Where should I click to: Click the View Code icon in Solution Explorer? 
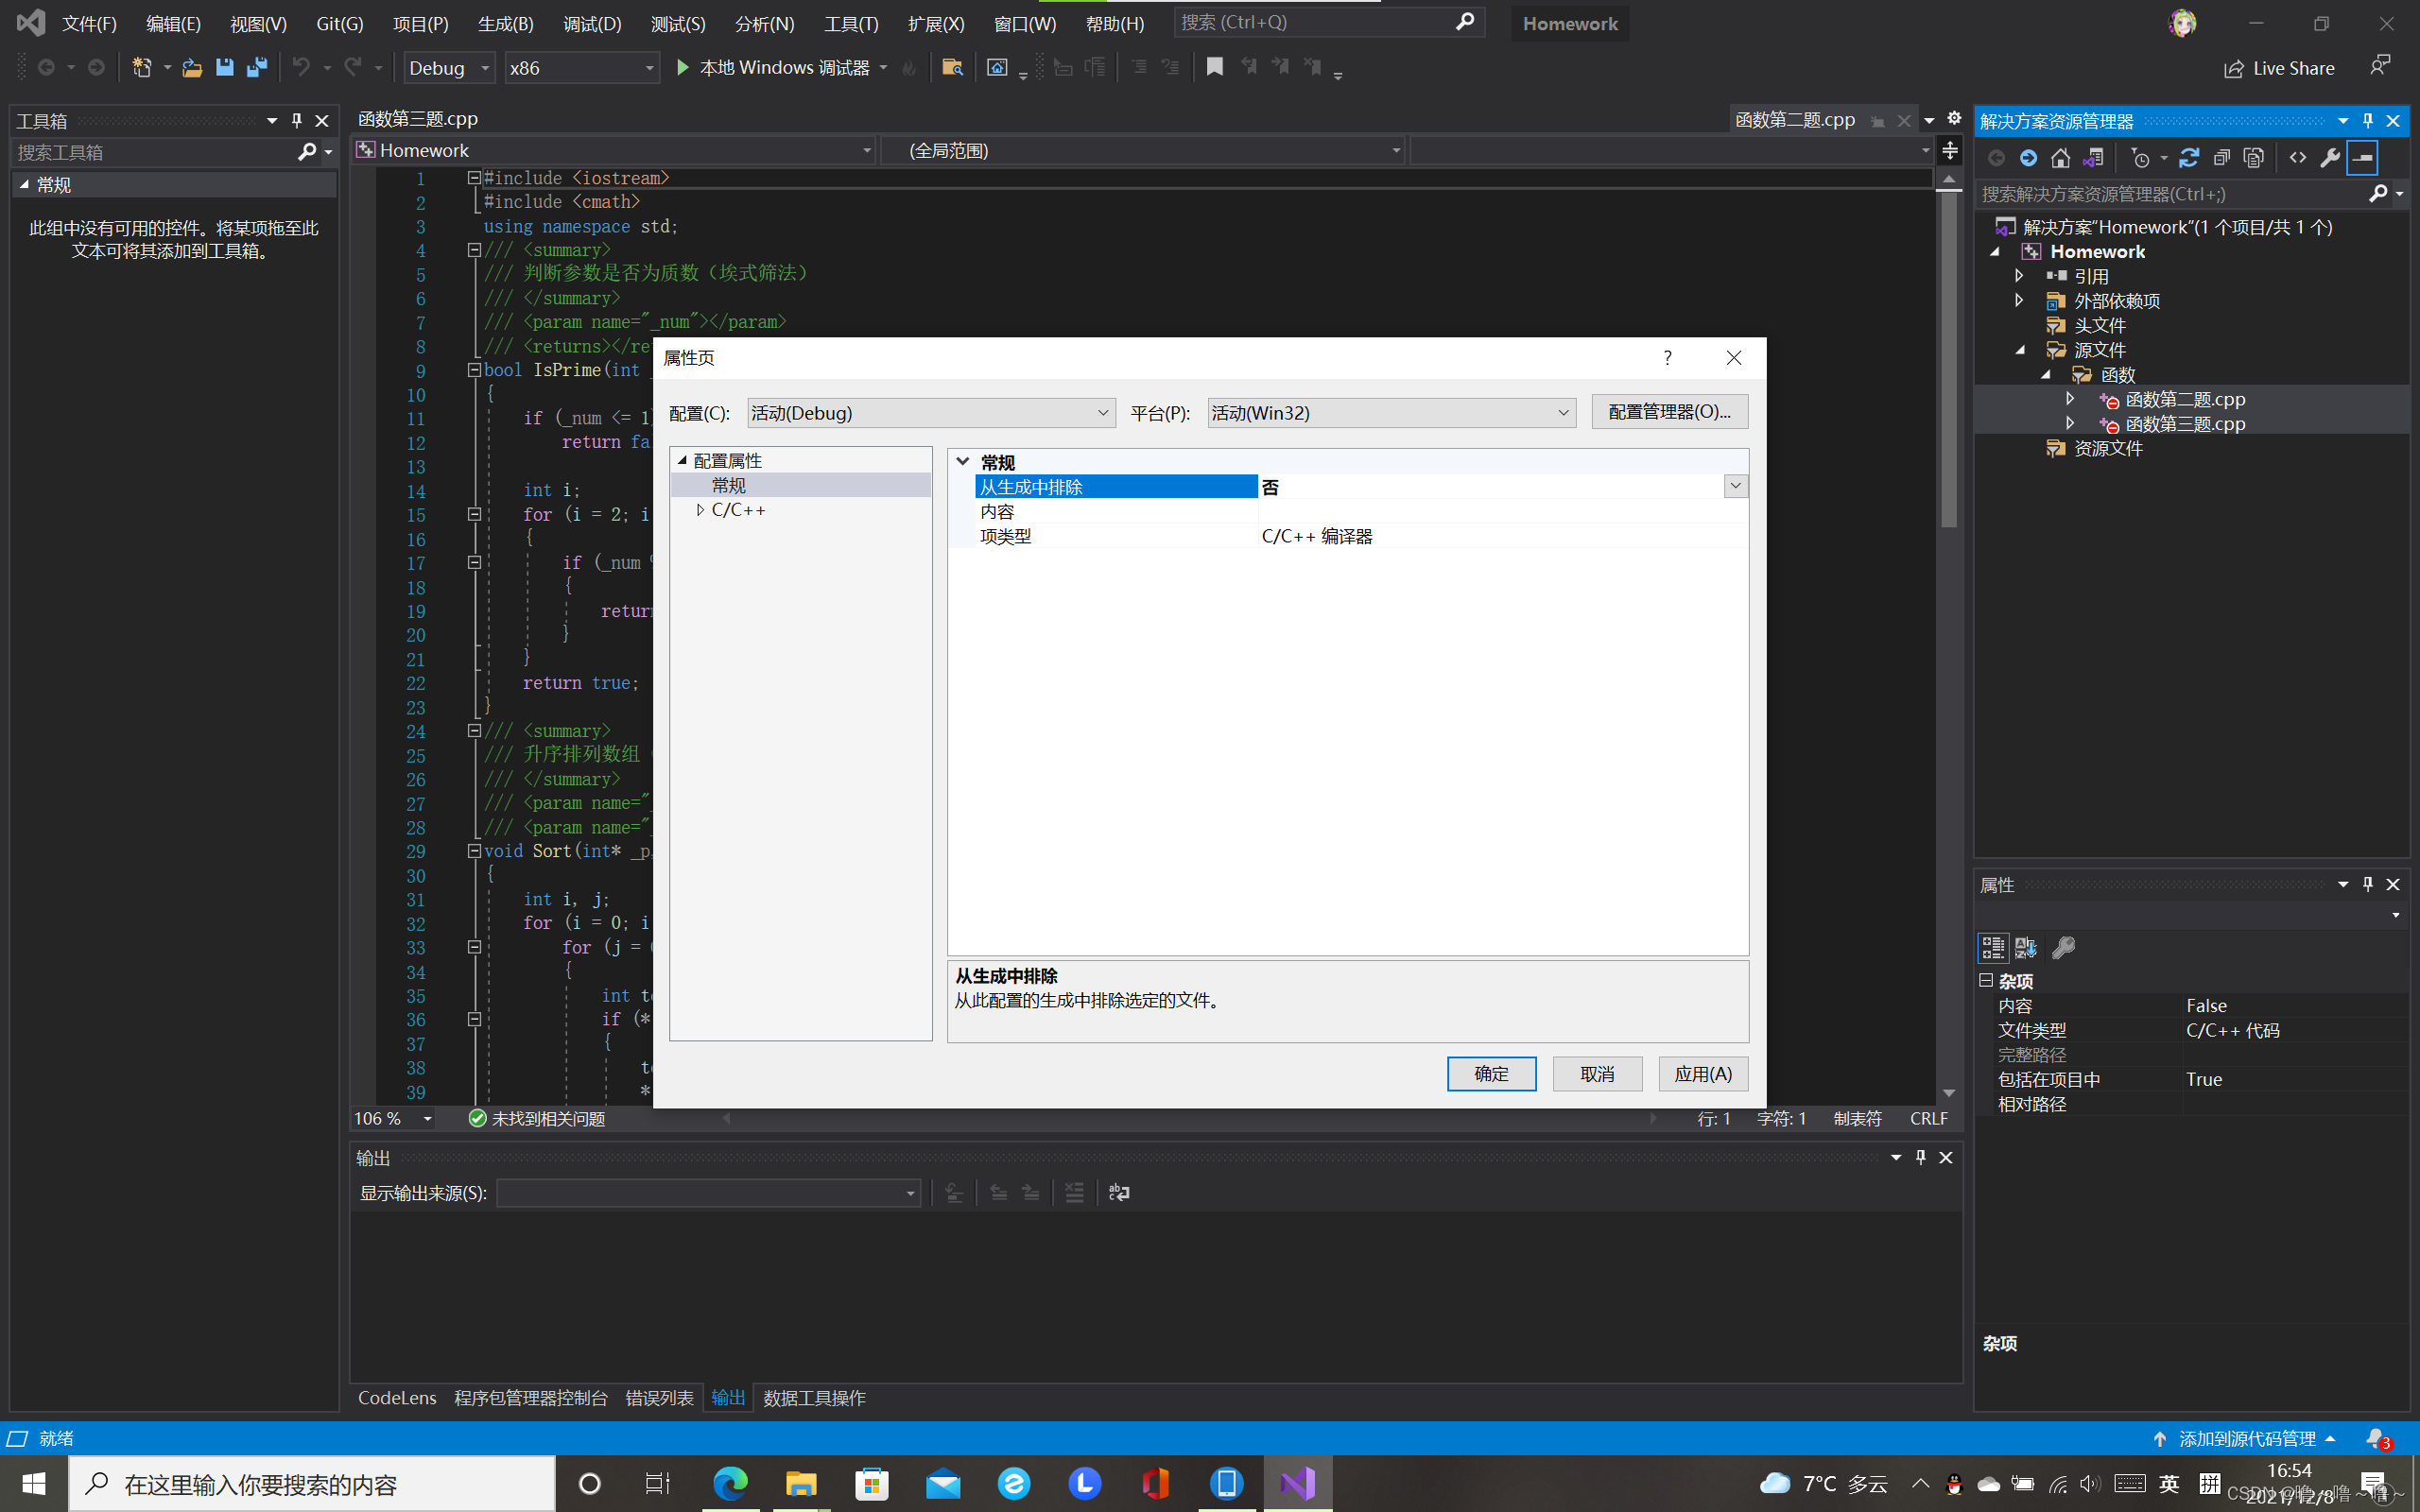tap(2298, 158)
